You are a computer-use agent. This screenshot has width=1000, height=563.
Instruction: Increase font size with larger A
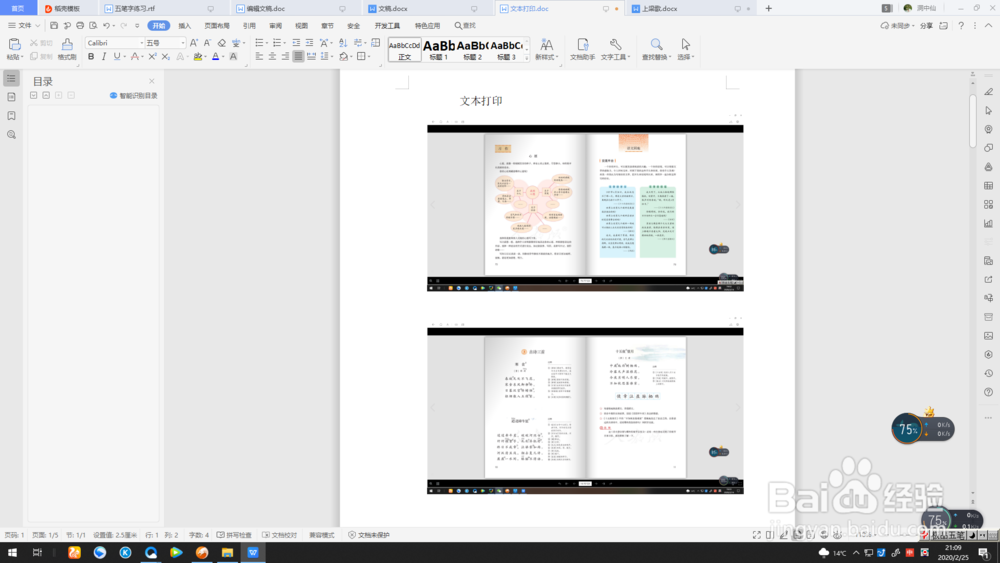[x=194, y=43]
